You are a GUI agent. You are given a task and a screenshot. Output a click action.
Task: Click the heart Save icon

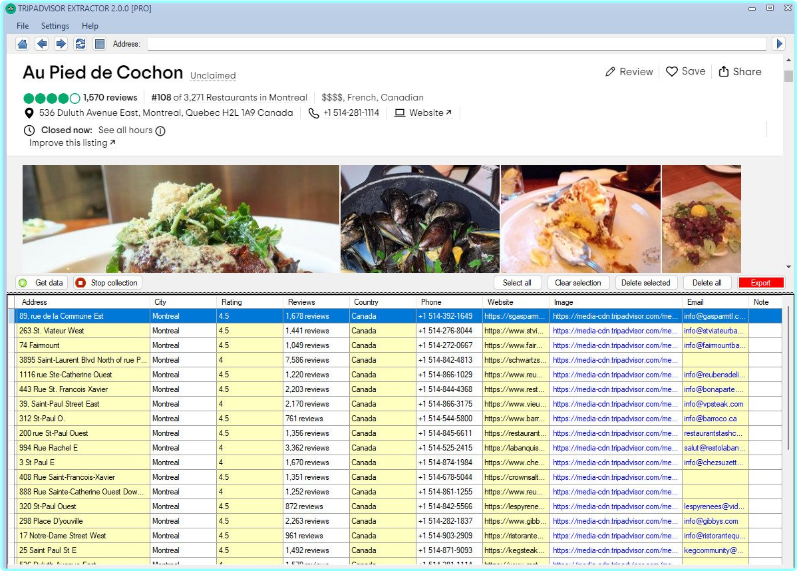[x=671, y=72]
